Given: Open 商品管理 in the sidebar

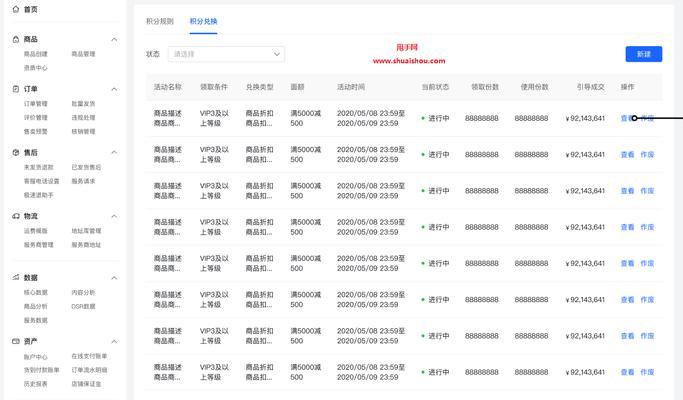Looking at the screenshot, I should point(83,54).
